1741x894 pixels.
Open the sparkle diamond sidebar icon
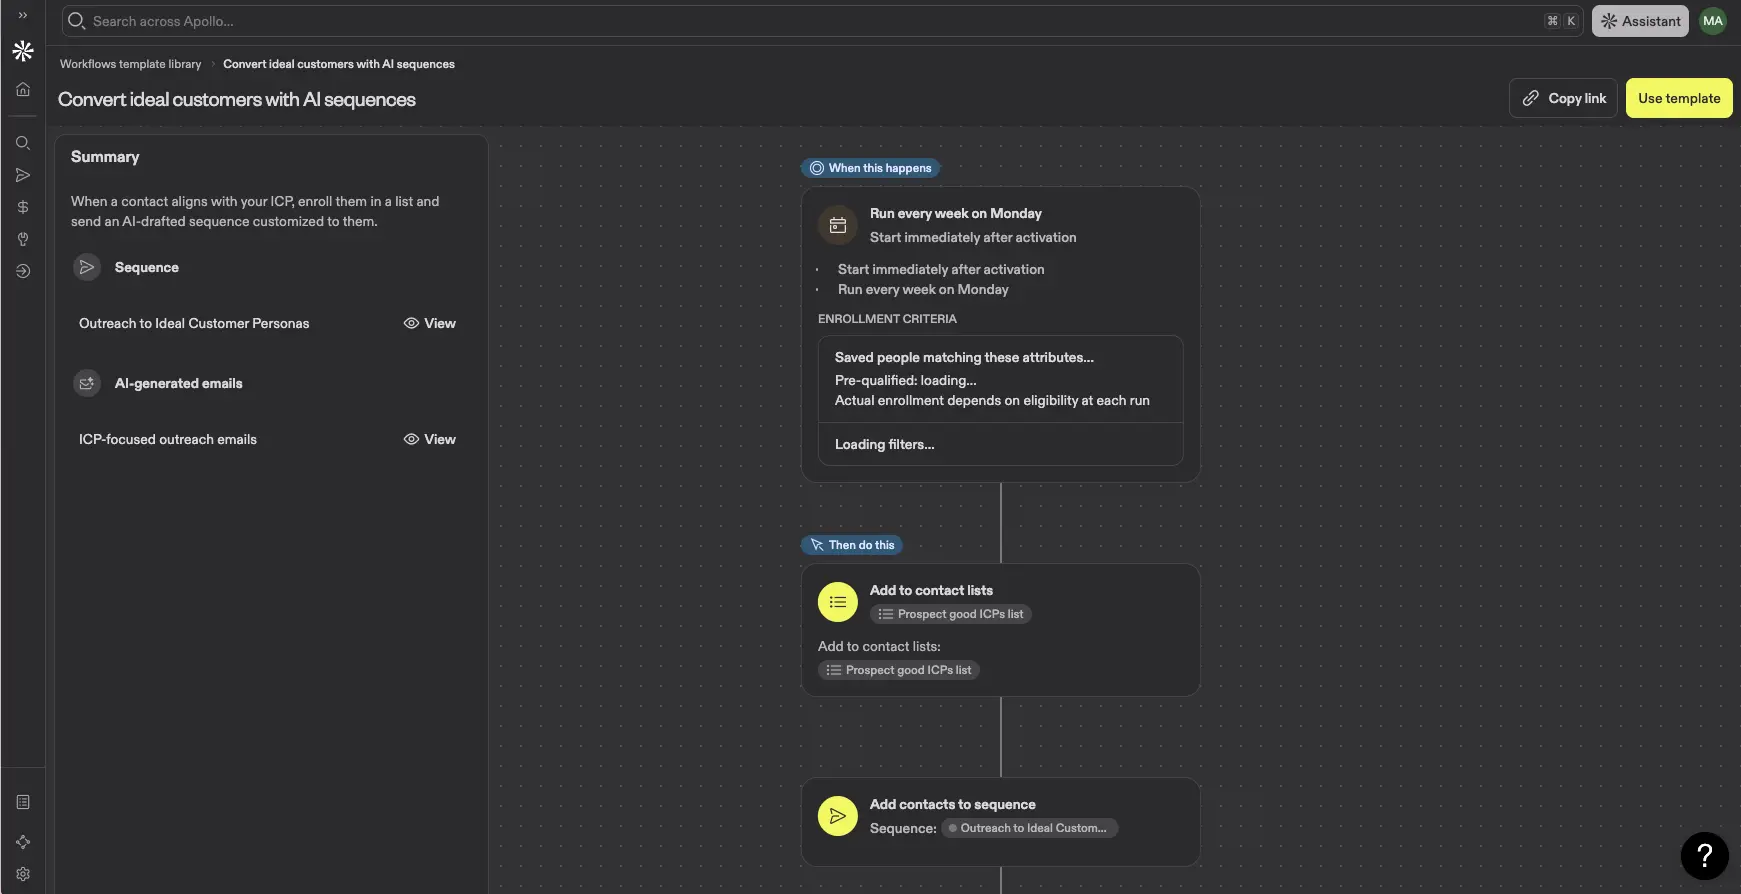point(23,842)
